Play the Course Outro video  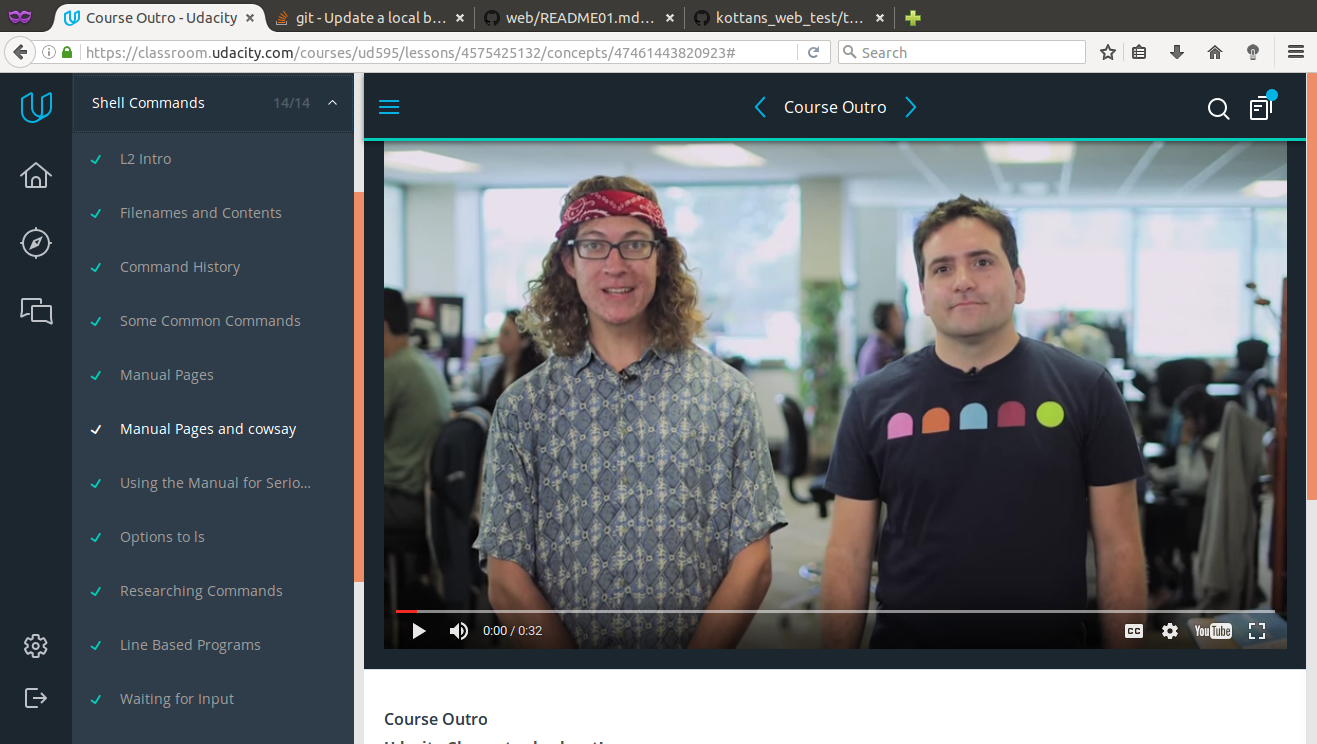click(419, 631)
